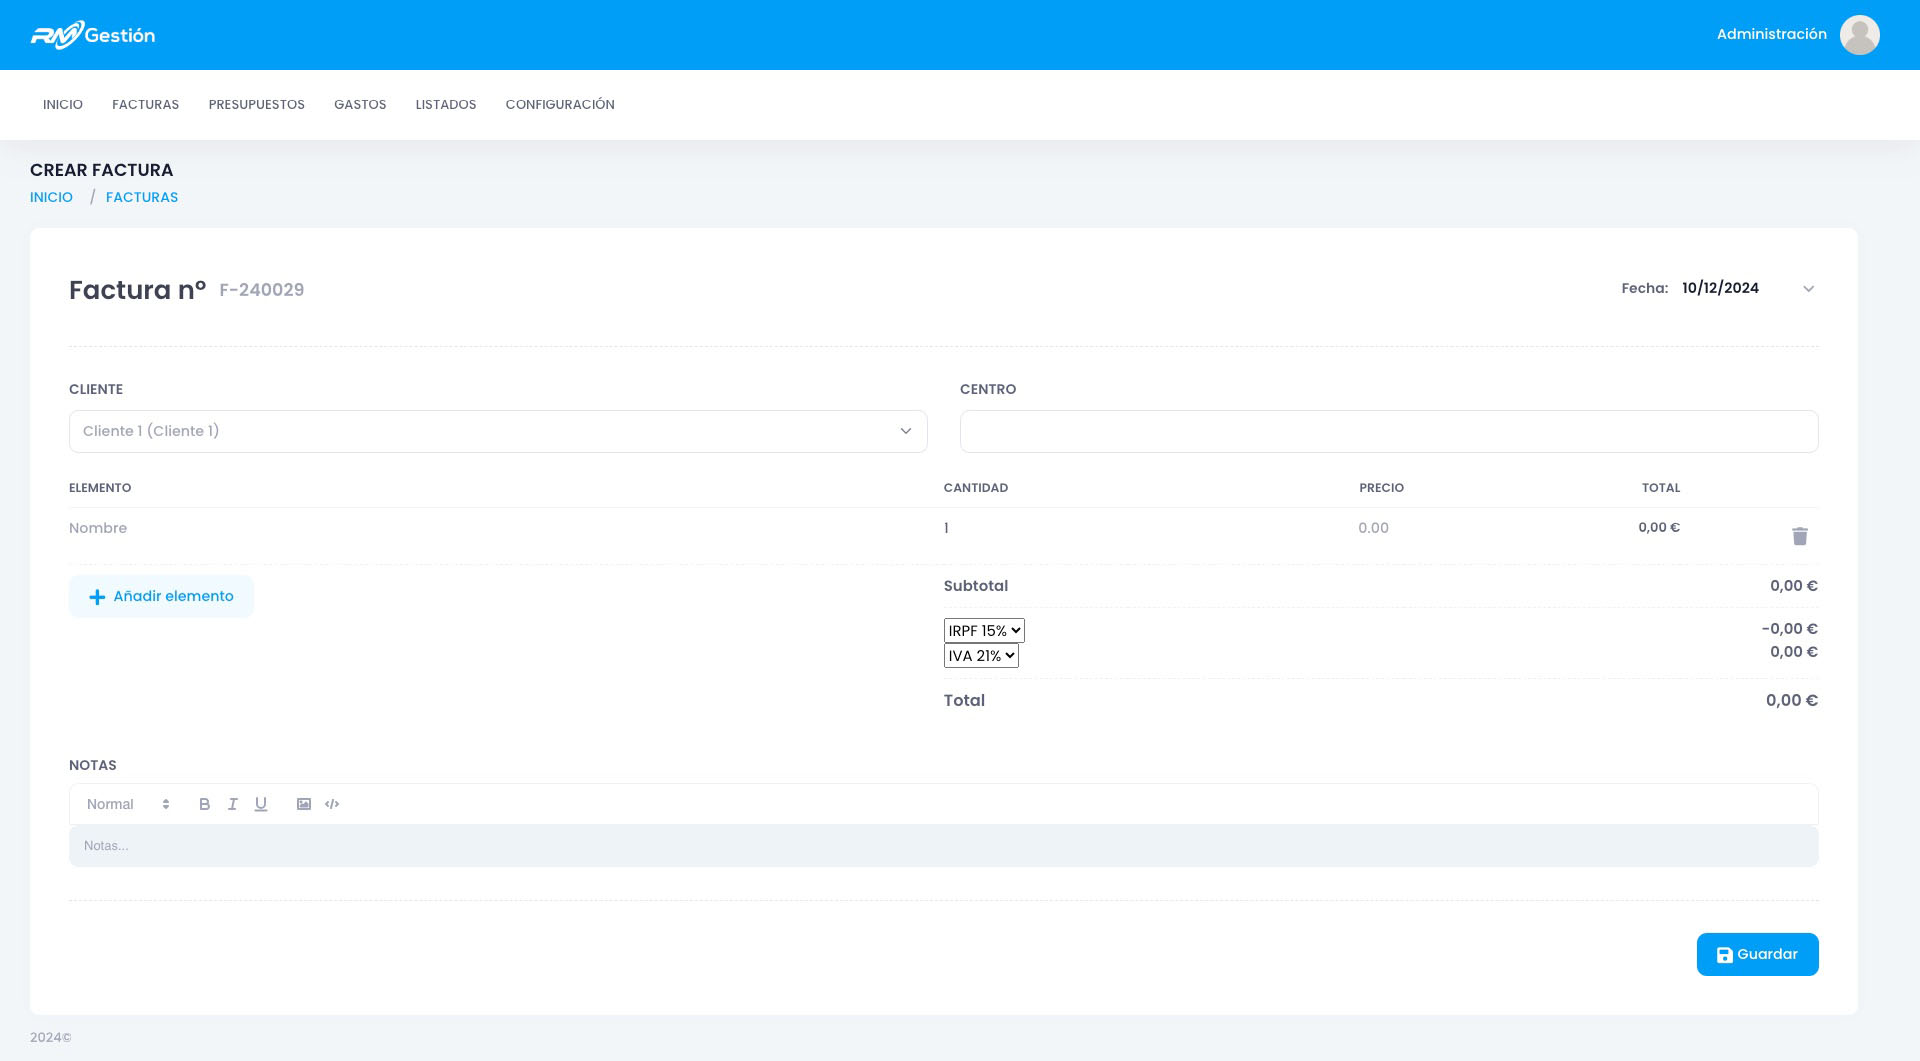Open the Facturas menu
Screen dimensions: 1920x1061
145,105
